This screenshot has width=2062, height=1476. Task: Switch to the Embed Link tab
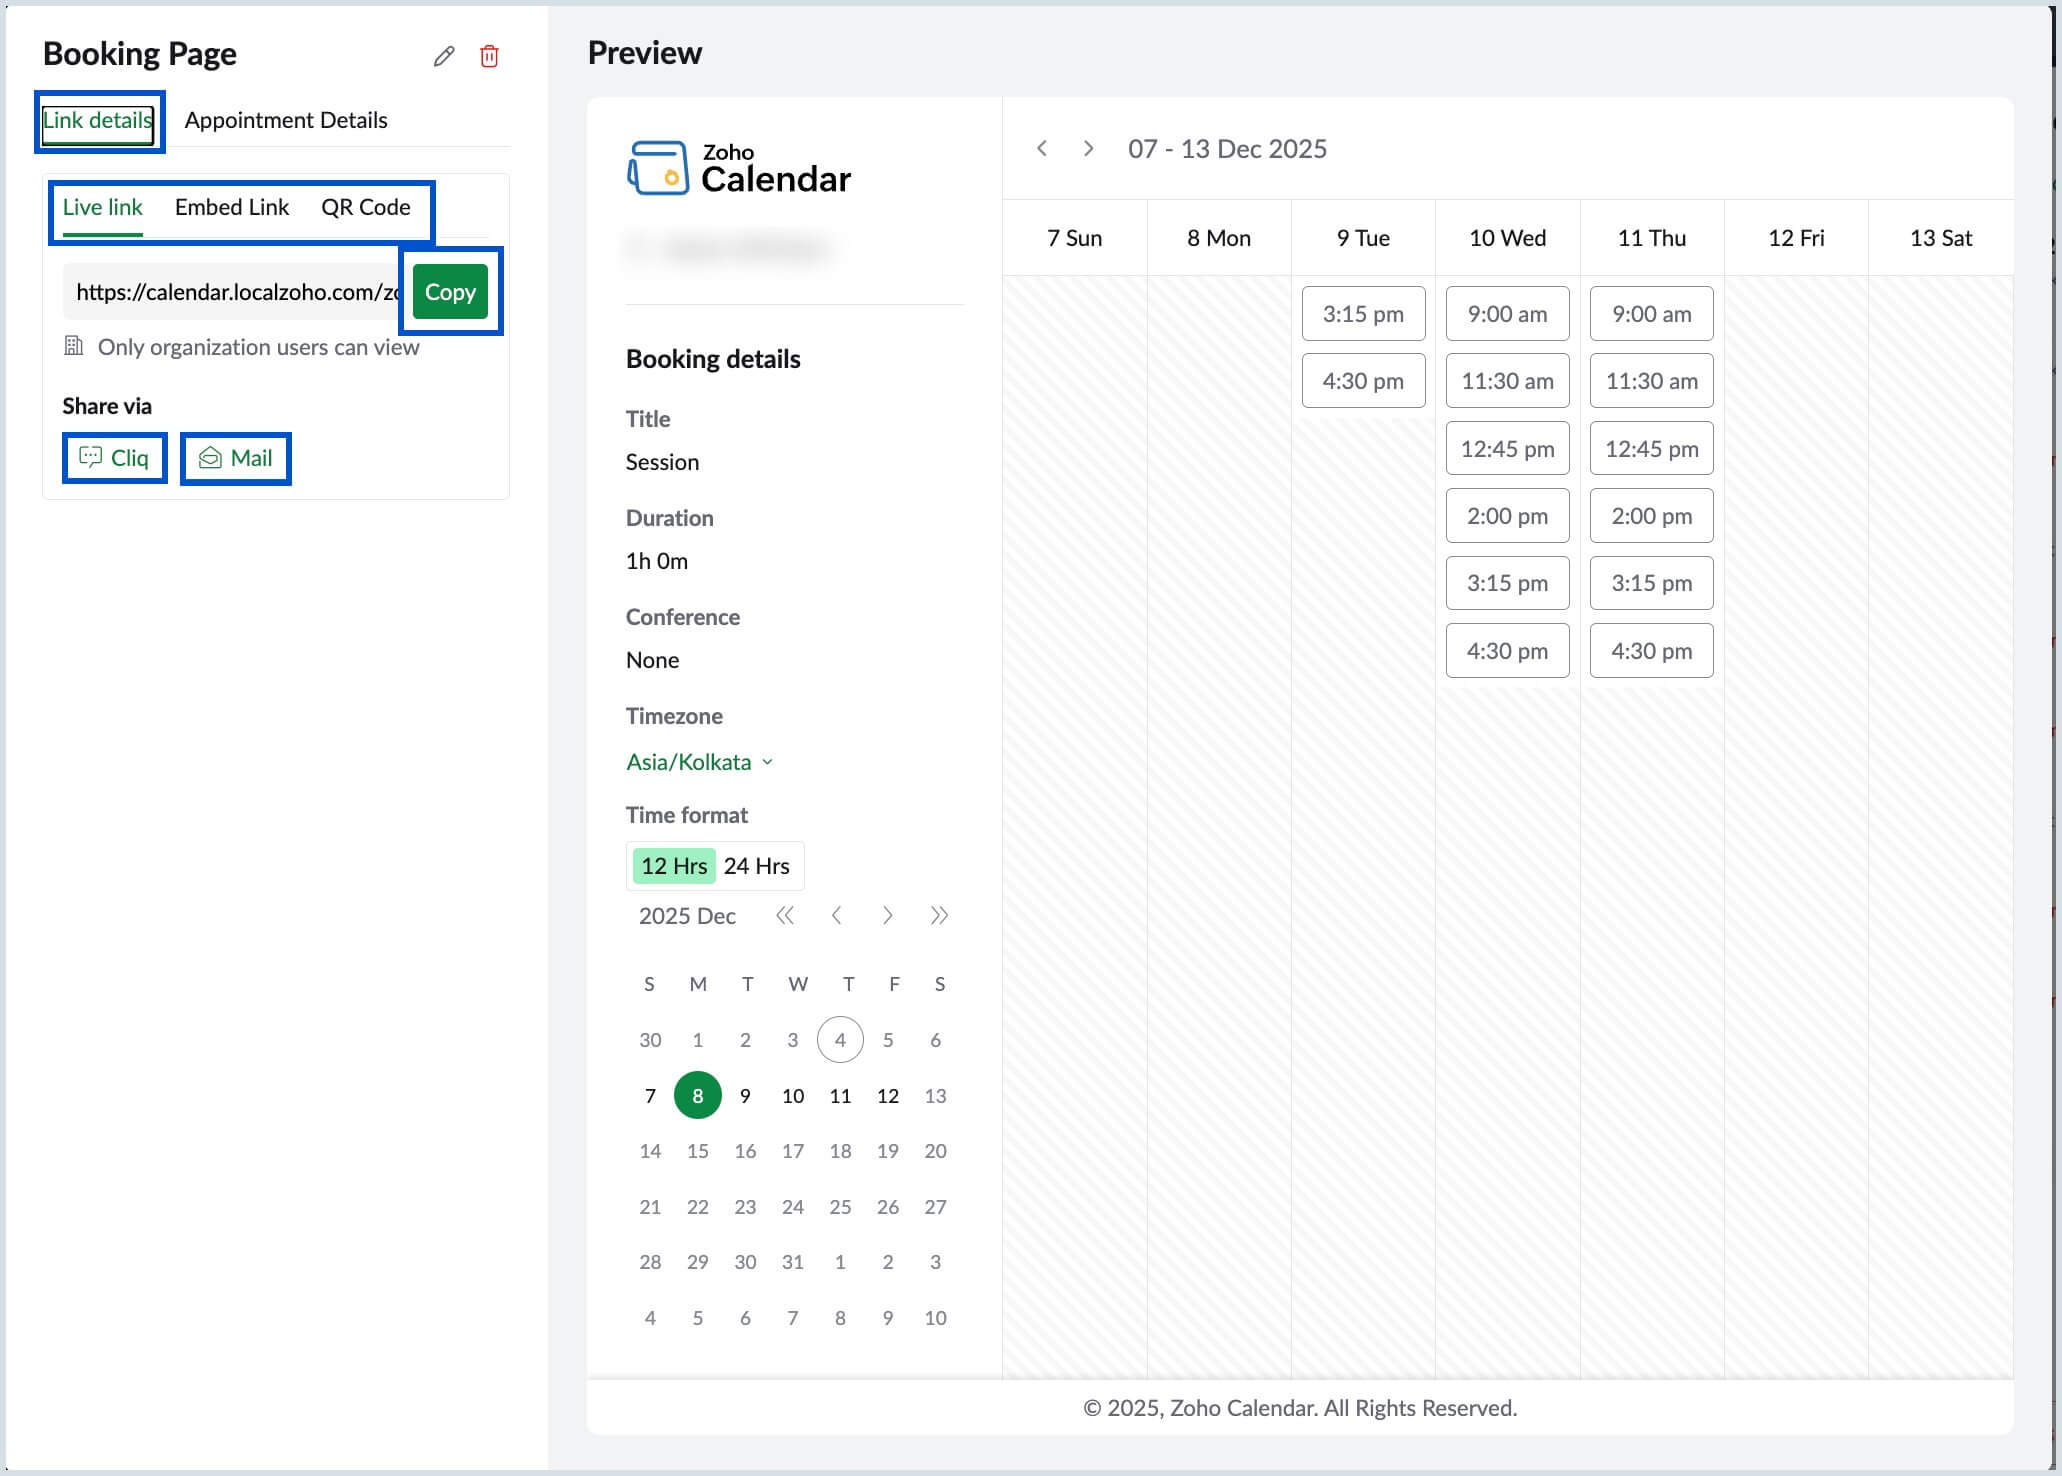232,207
